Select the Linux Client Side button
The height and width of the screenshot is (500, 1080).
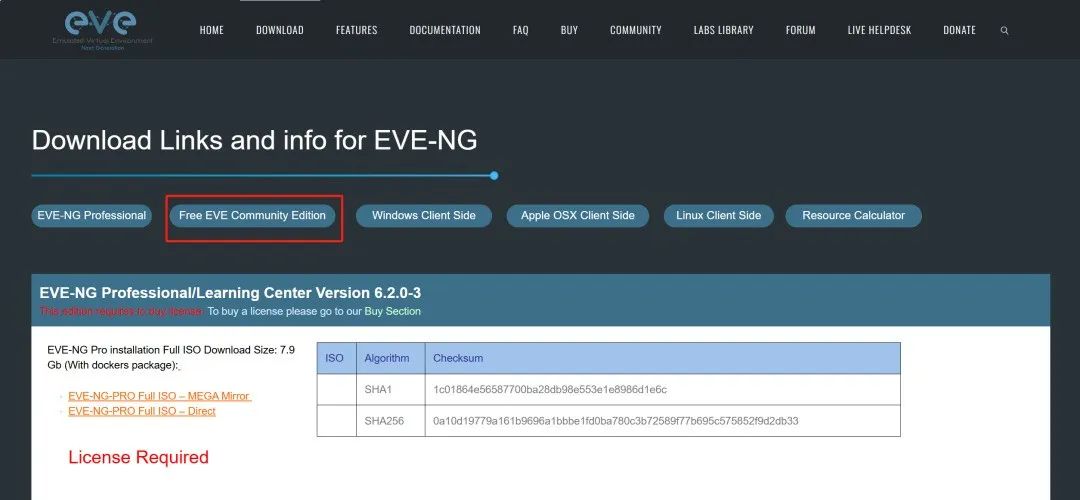(x=718, y=216)
